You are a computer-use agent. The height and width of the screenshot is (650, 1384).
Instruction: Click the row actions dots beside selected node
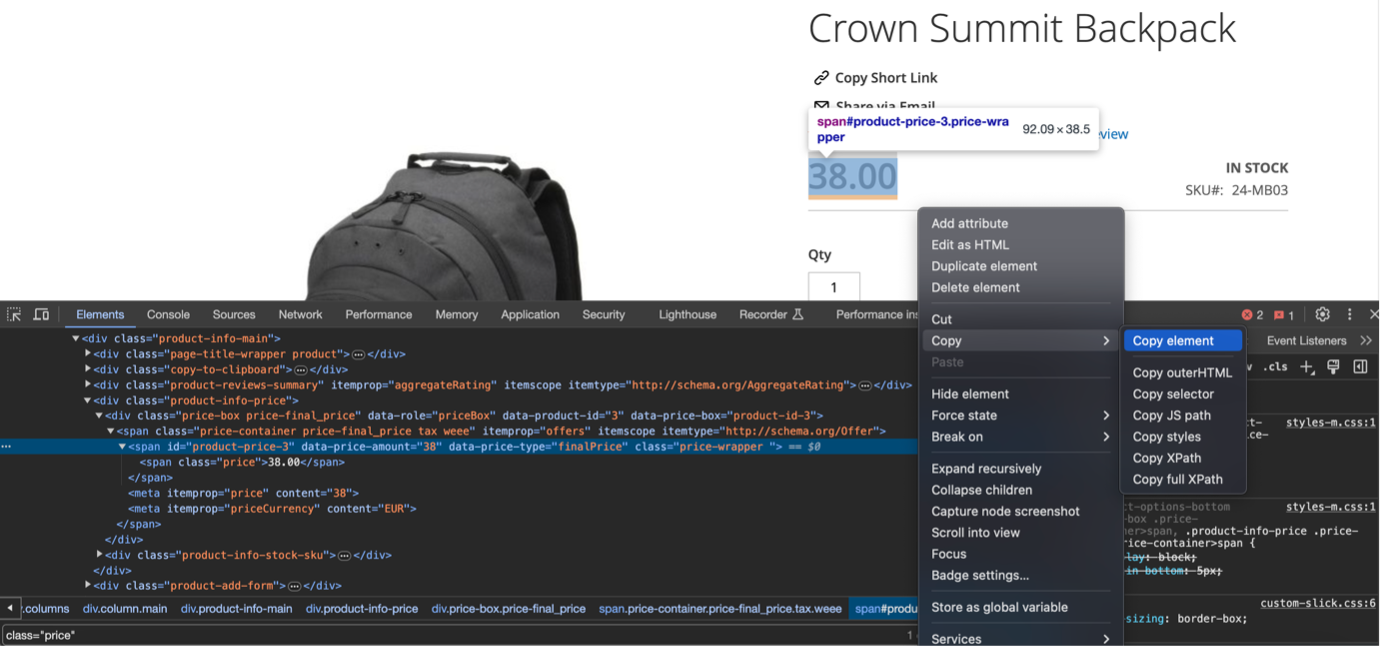tap(7, 447)
